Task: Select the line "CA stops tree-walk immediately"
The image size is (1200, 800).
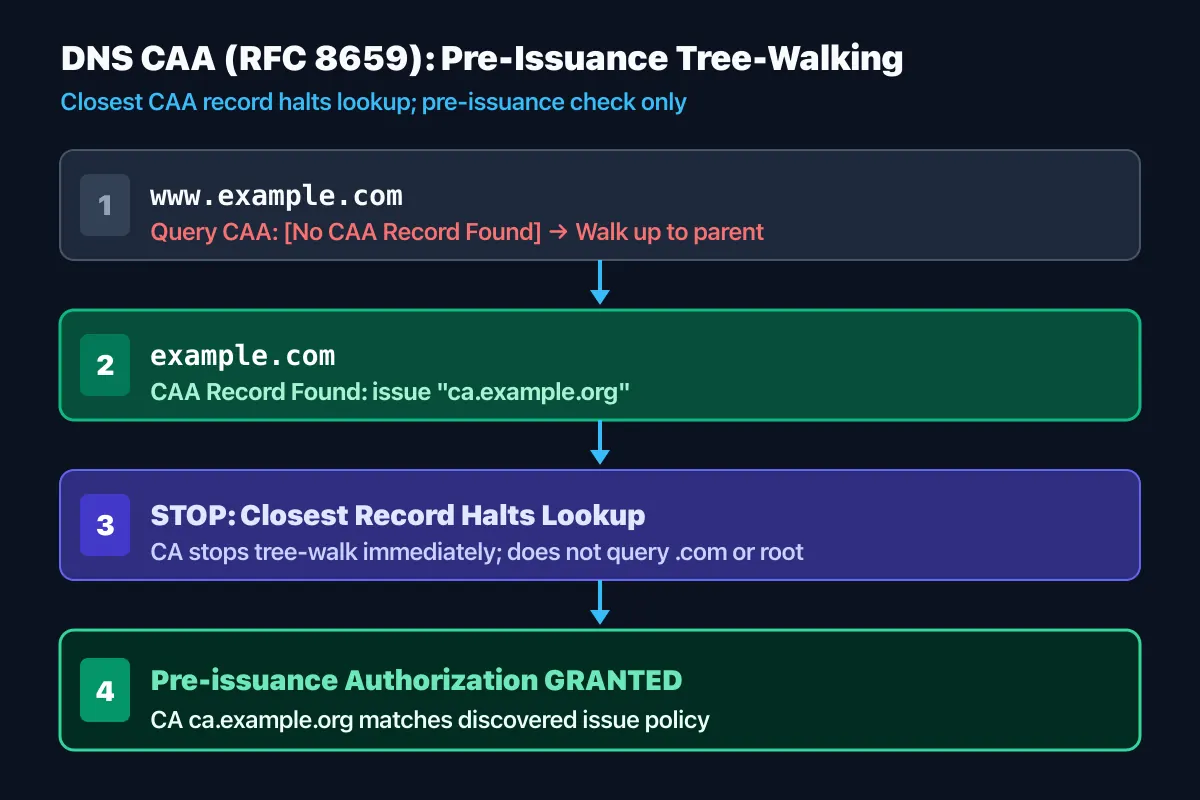Action: click(325, 552)
